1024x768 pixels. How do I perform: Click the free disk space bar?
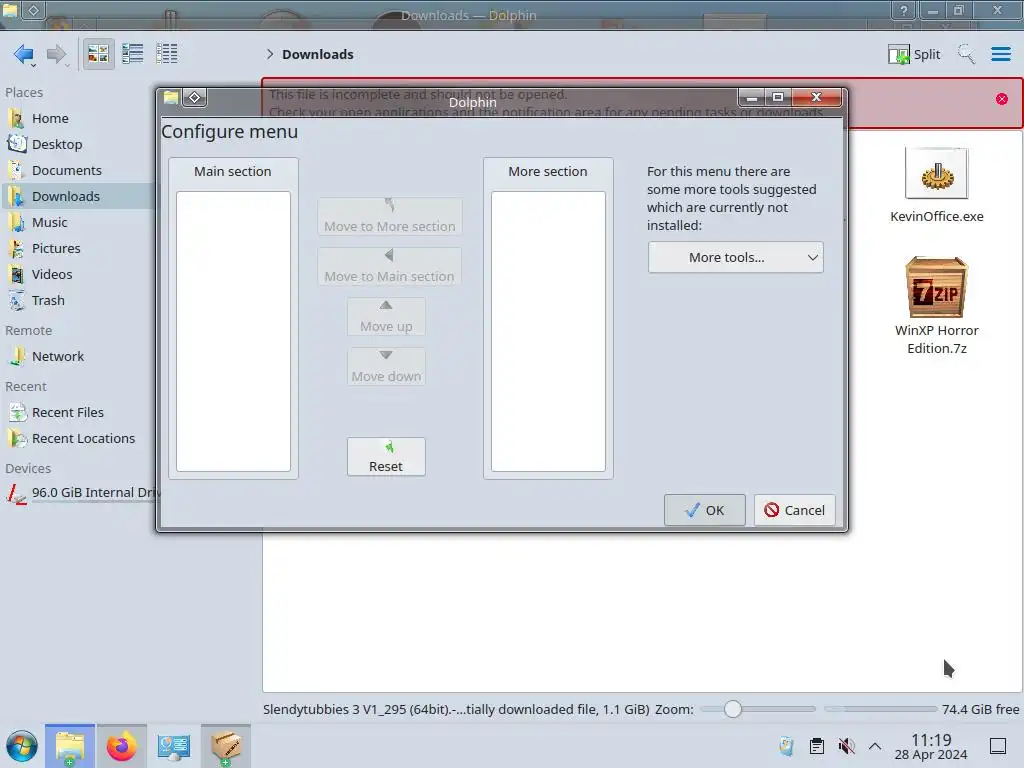(880, 709)
